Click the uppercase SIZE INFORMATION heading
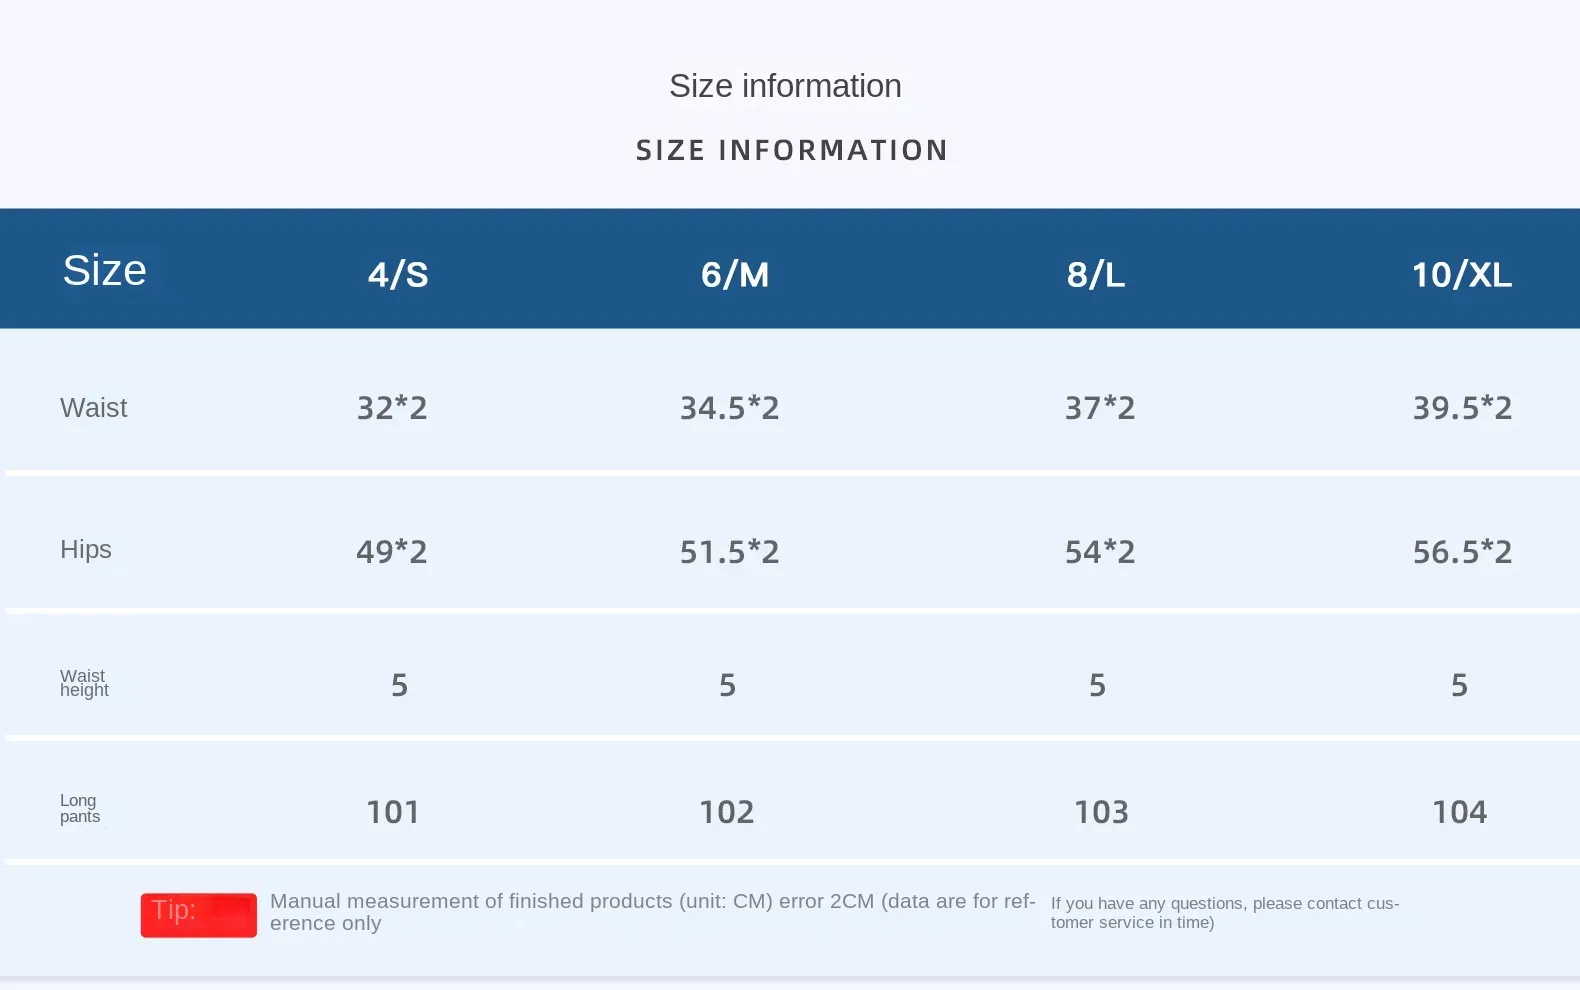1580x990 pixels. [791, 150]
